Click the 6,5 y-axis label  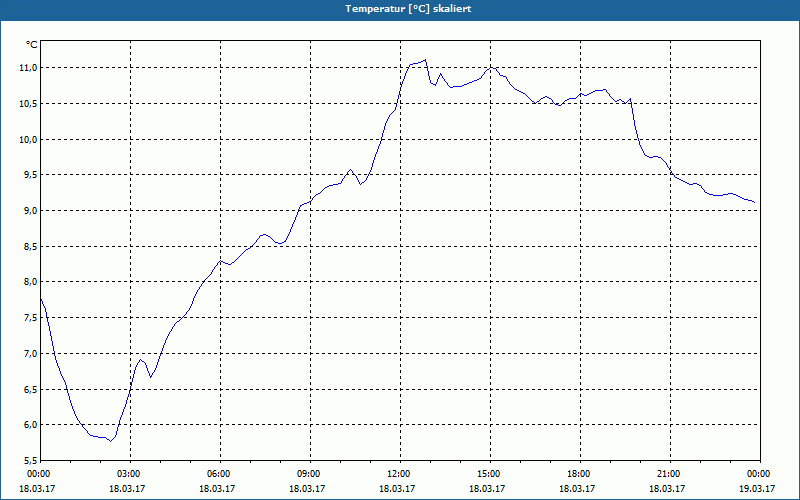[31, 389]
